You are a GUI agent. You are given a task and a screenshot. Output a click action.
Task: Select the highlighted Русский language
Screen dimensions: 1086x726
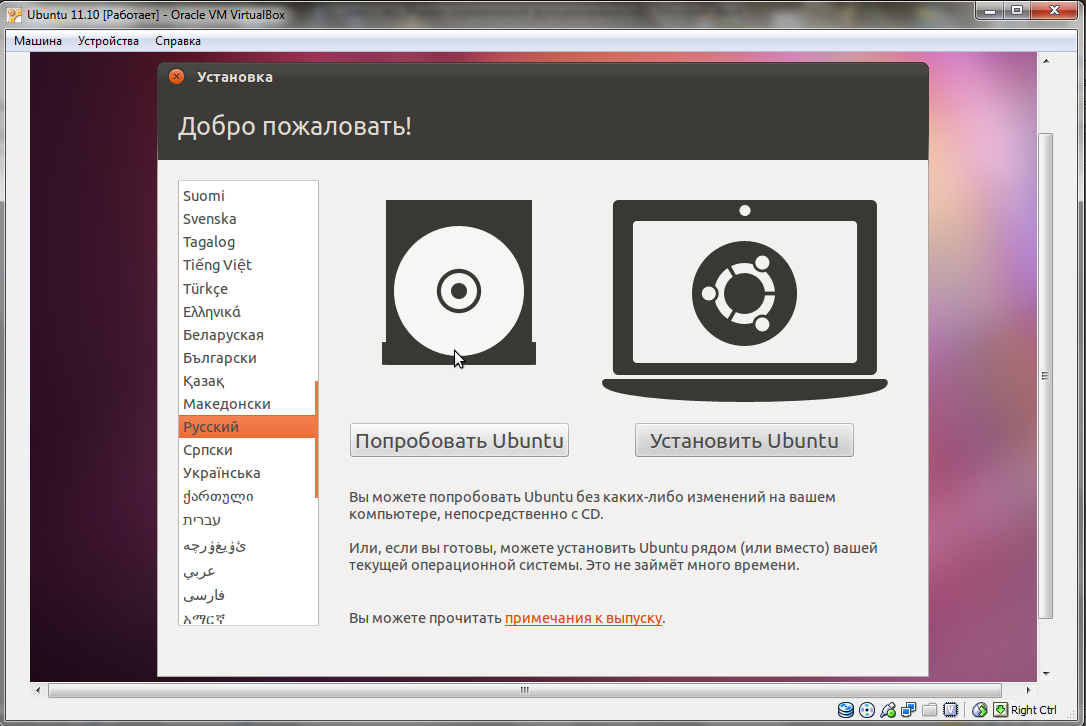click(247, 427)
